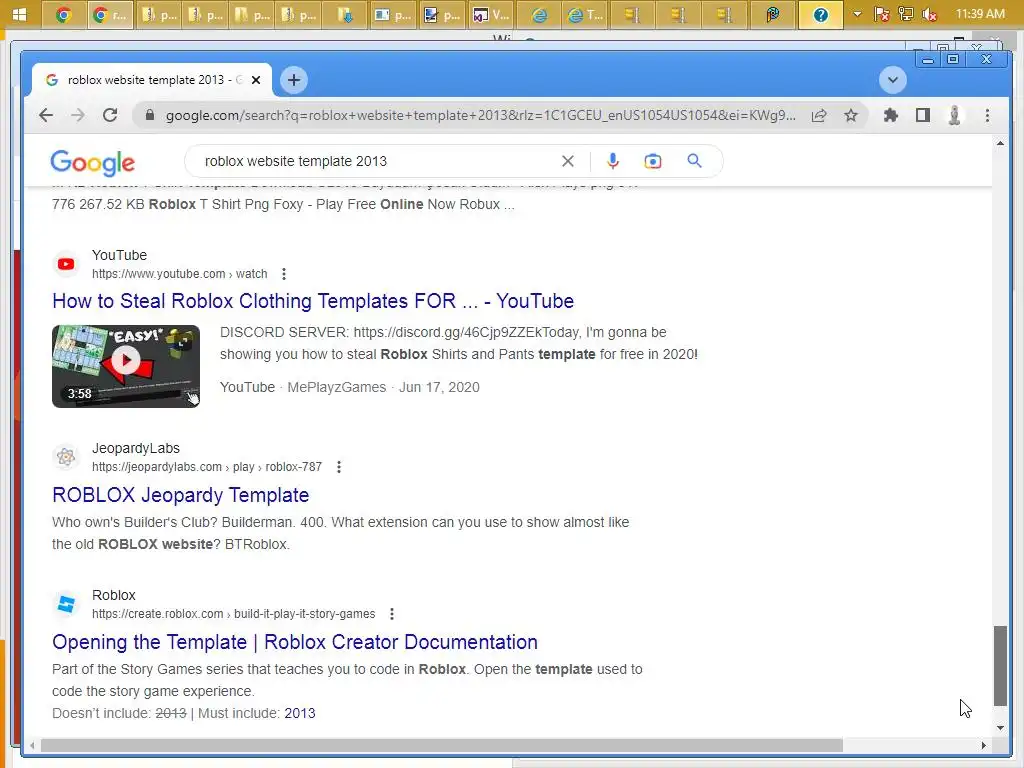
Task: Toggle Chrome side panel
Action: coord(922,116)
